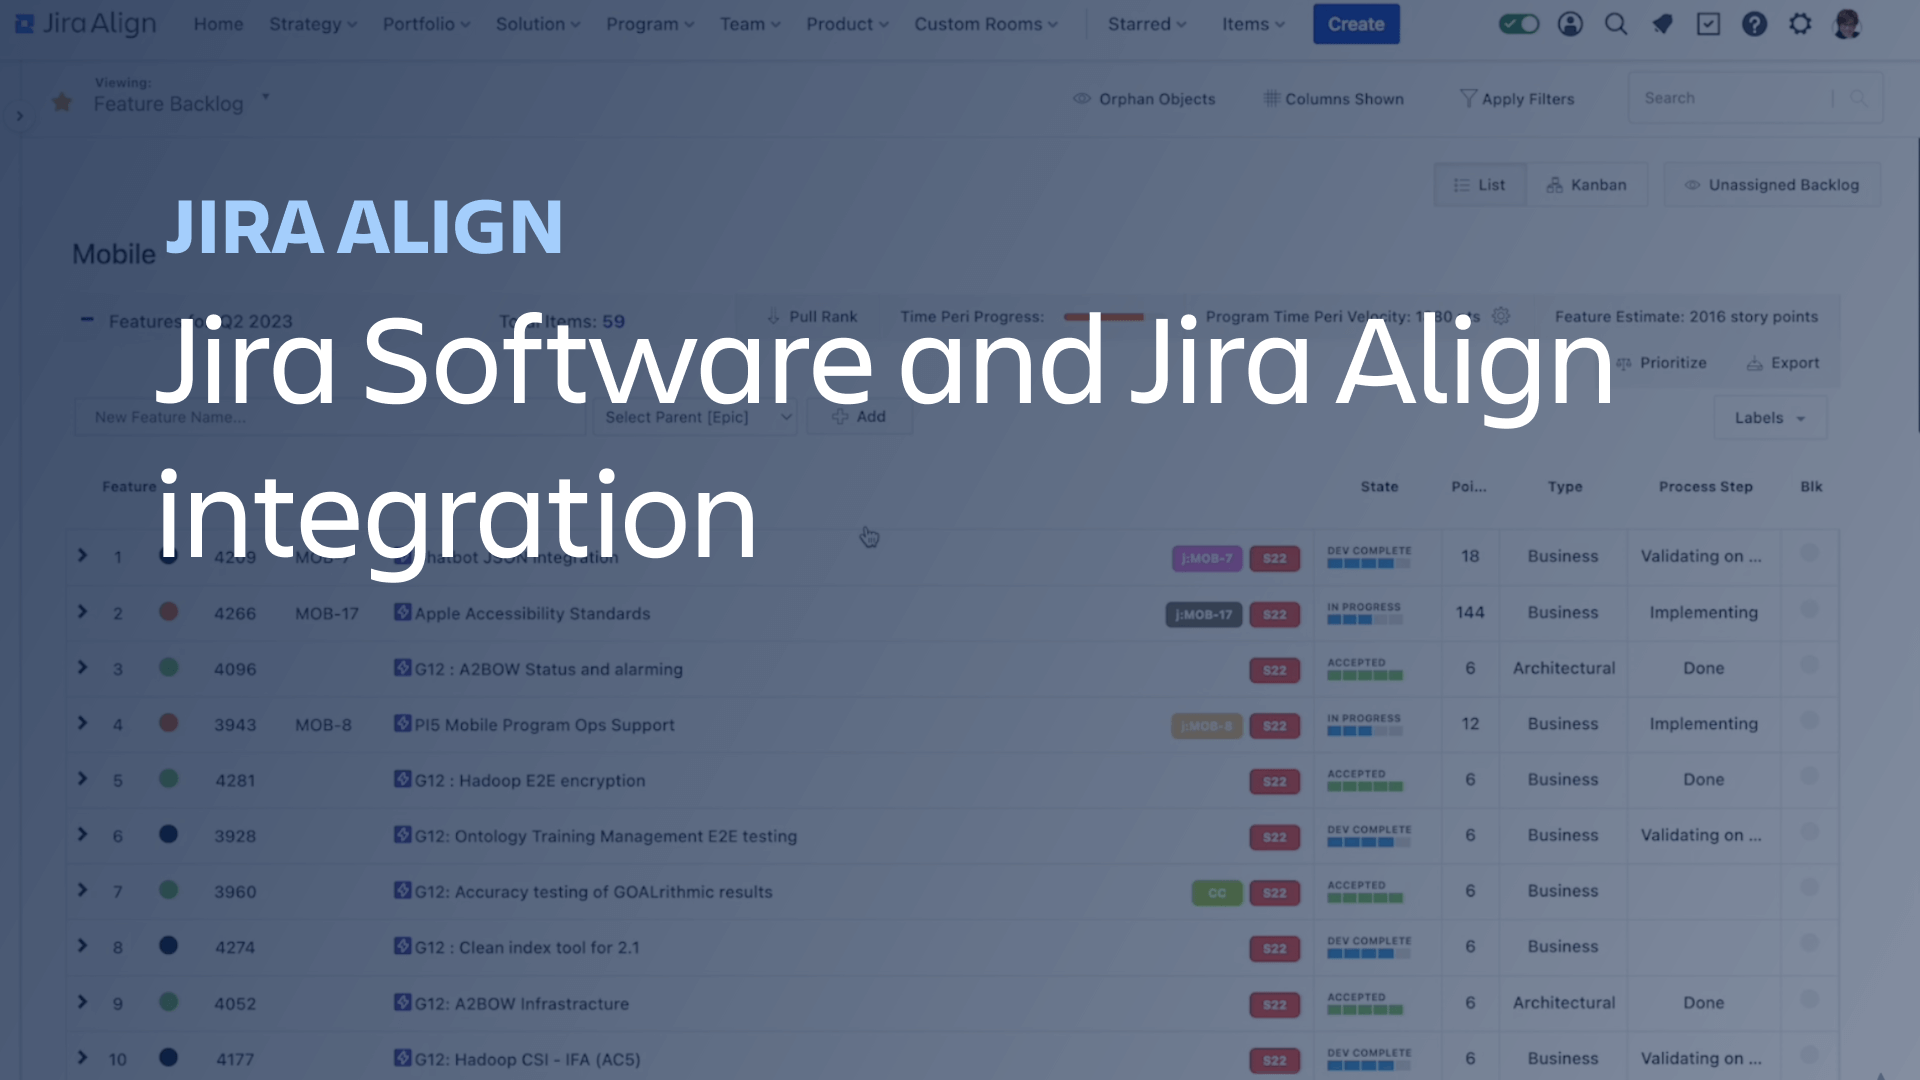Toggle the dark/light mode switch

click(1519, 24)
